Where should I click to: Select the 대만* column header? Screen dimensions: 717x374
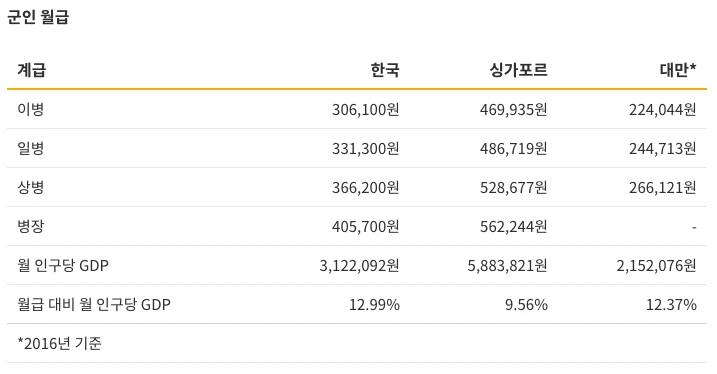[678, 70]
